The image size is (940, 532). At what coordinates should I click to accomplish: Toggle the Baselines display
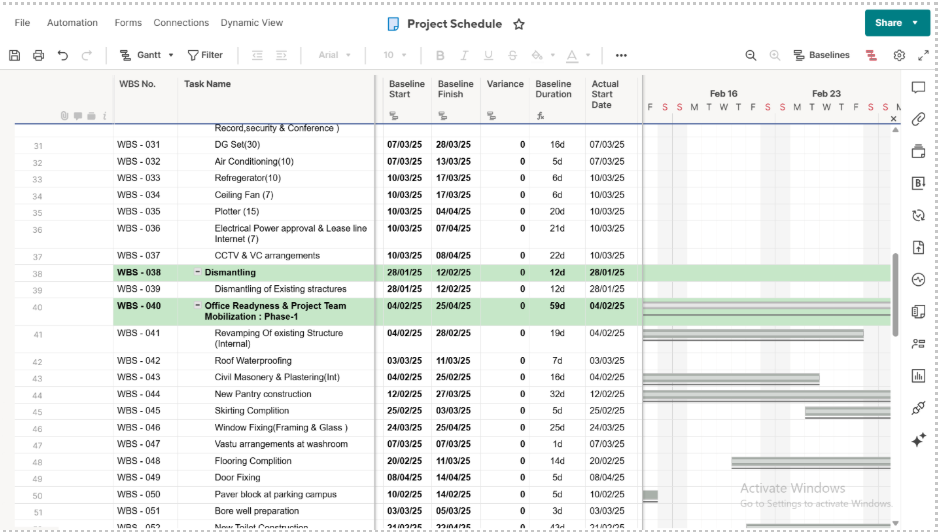pos(822,56)
